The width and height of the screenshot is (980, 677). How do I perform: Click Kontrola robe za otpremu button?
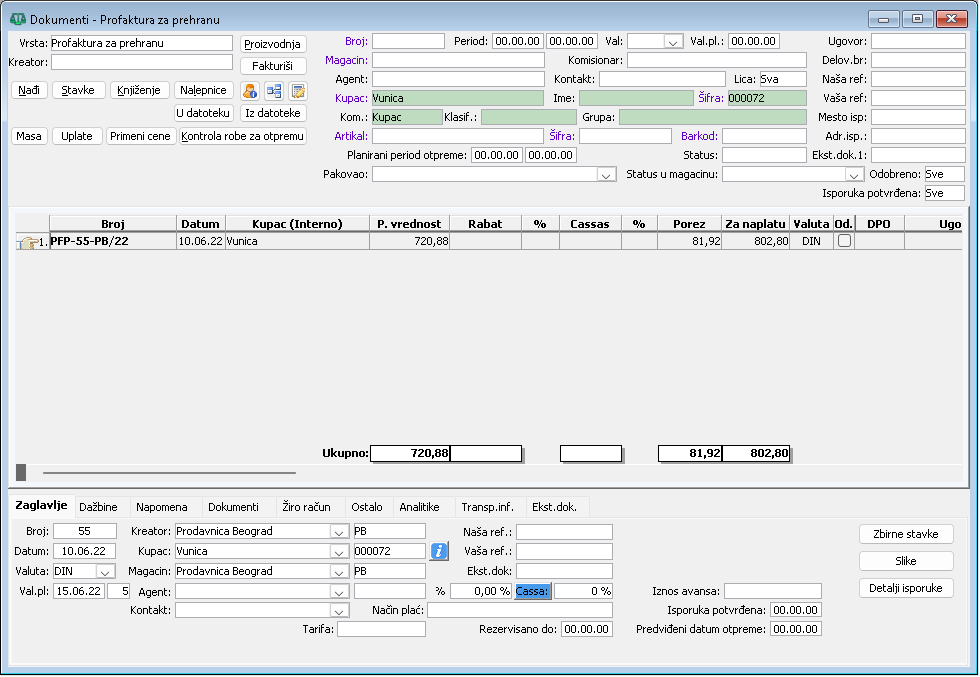242,136
